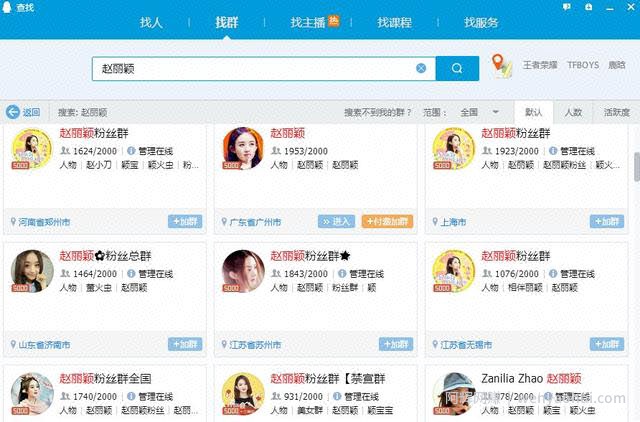Image resolution: width=640 pixels, height=422 pixels.
Task: Open group title 赵丽颖粉丝群全国
Action: pyautogui.click(x=105, y=379)
